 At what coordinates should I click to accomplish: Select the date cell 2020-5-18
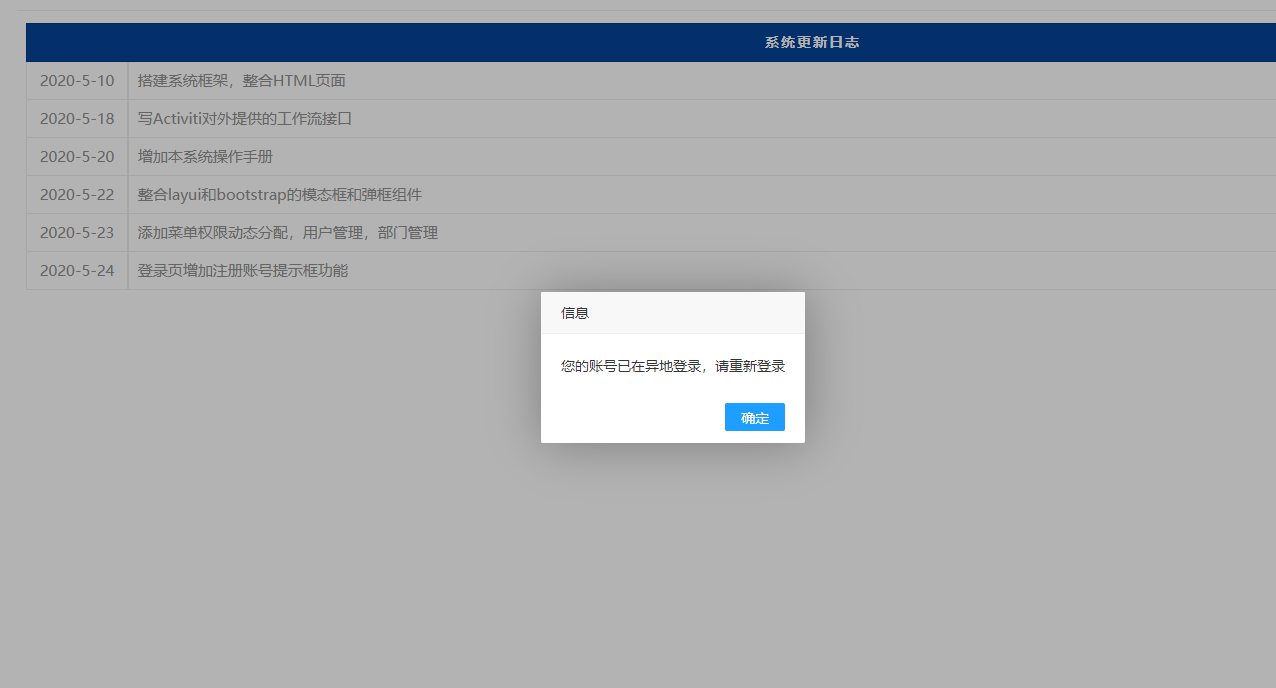[77, 119]
